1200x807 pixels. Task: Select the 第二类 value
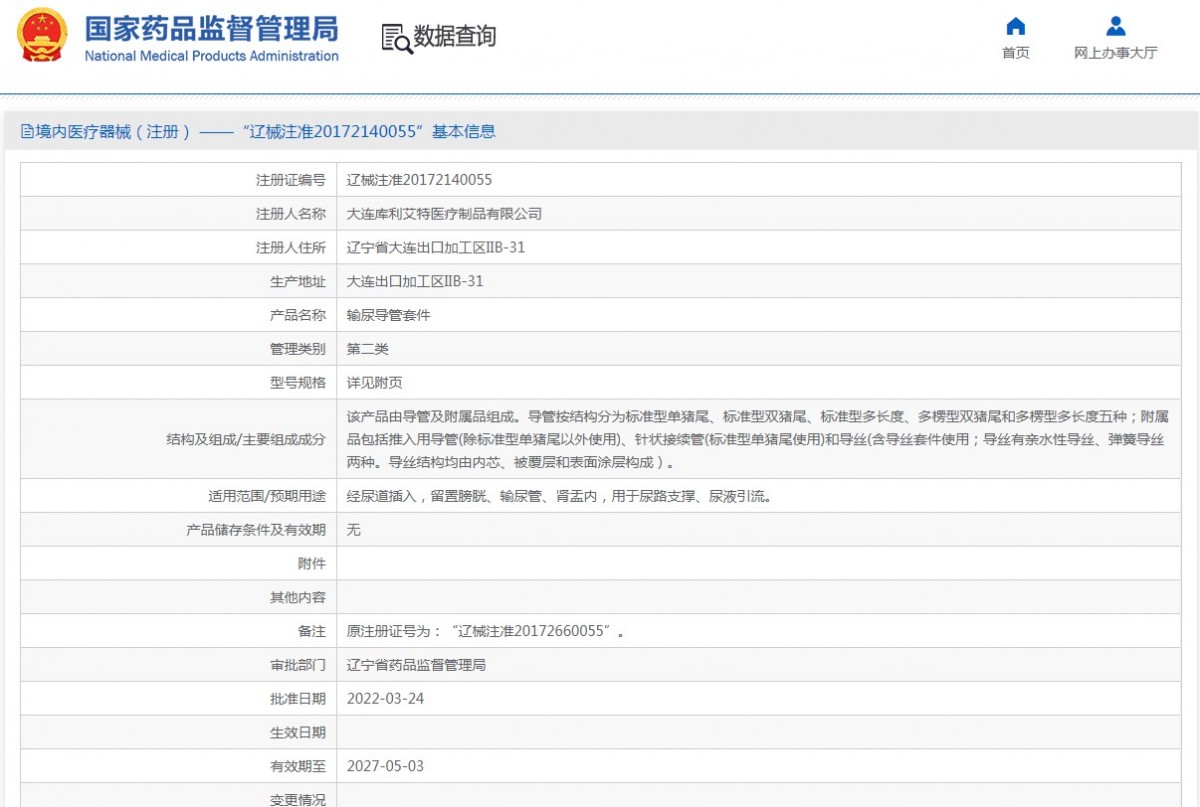coord(367,349)
